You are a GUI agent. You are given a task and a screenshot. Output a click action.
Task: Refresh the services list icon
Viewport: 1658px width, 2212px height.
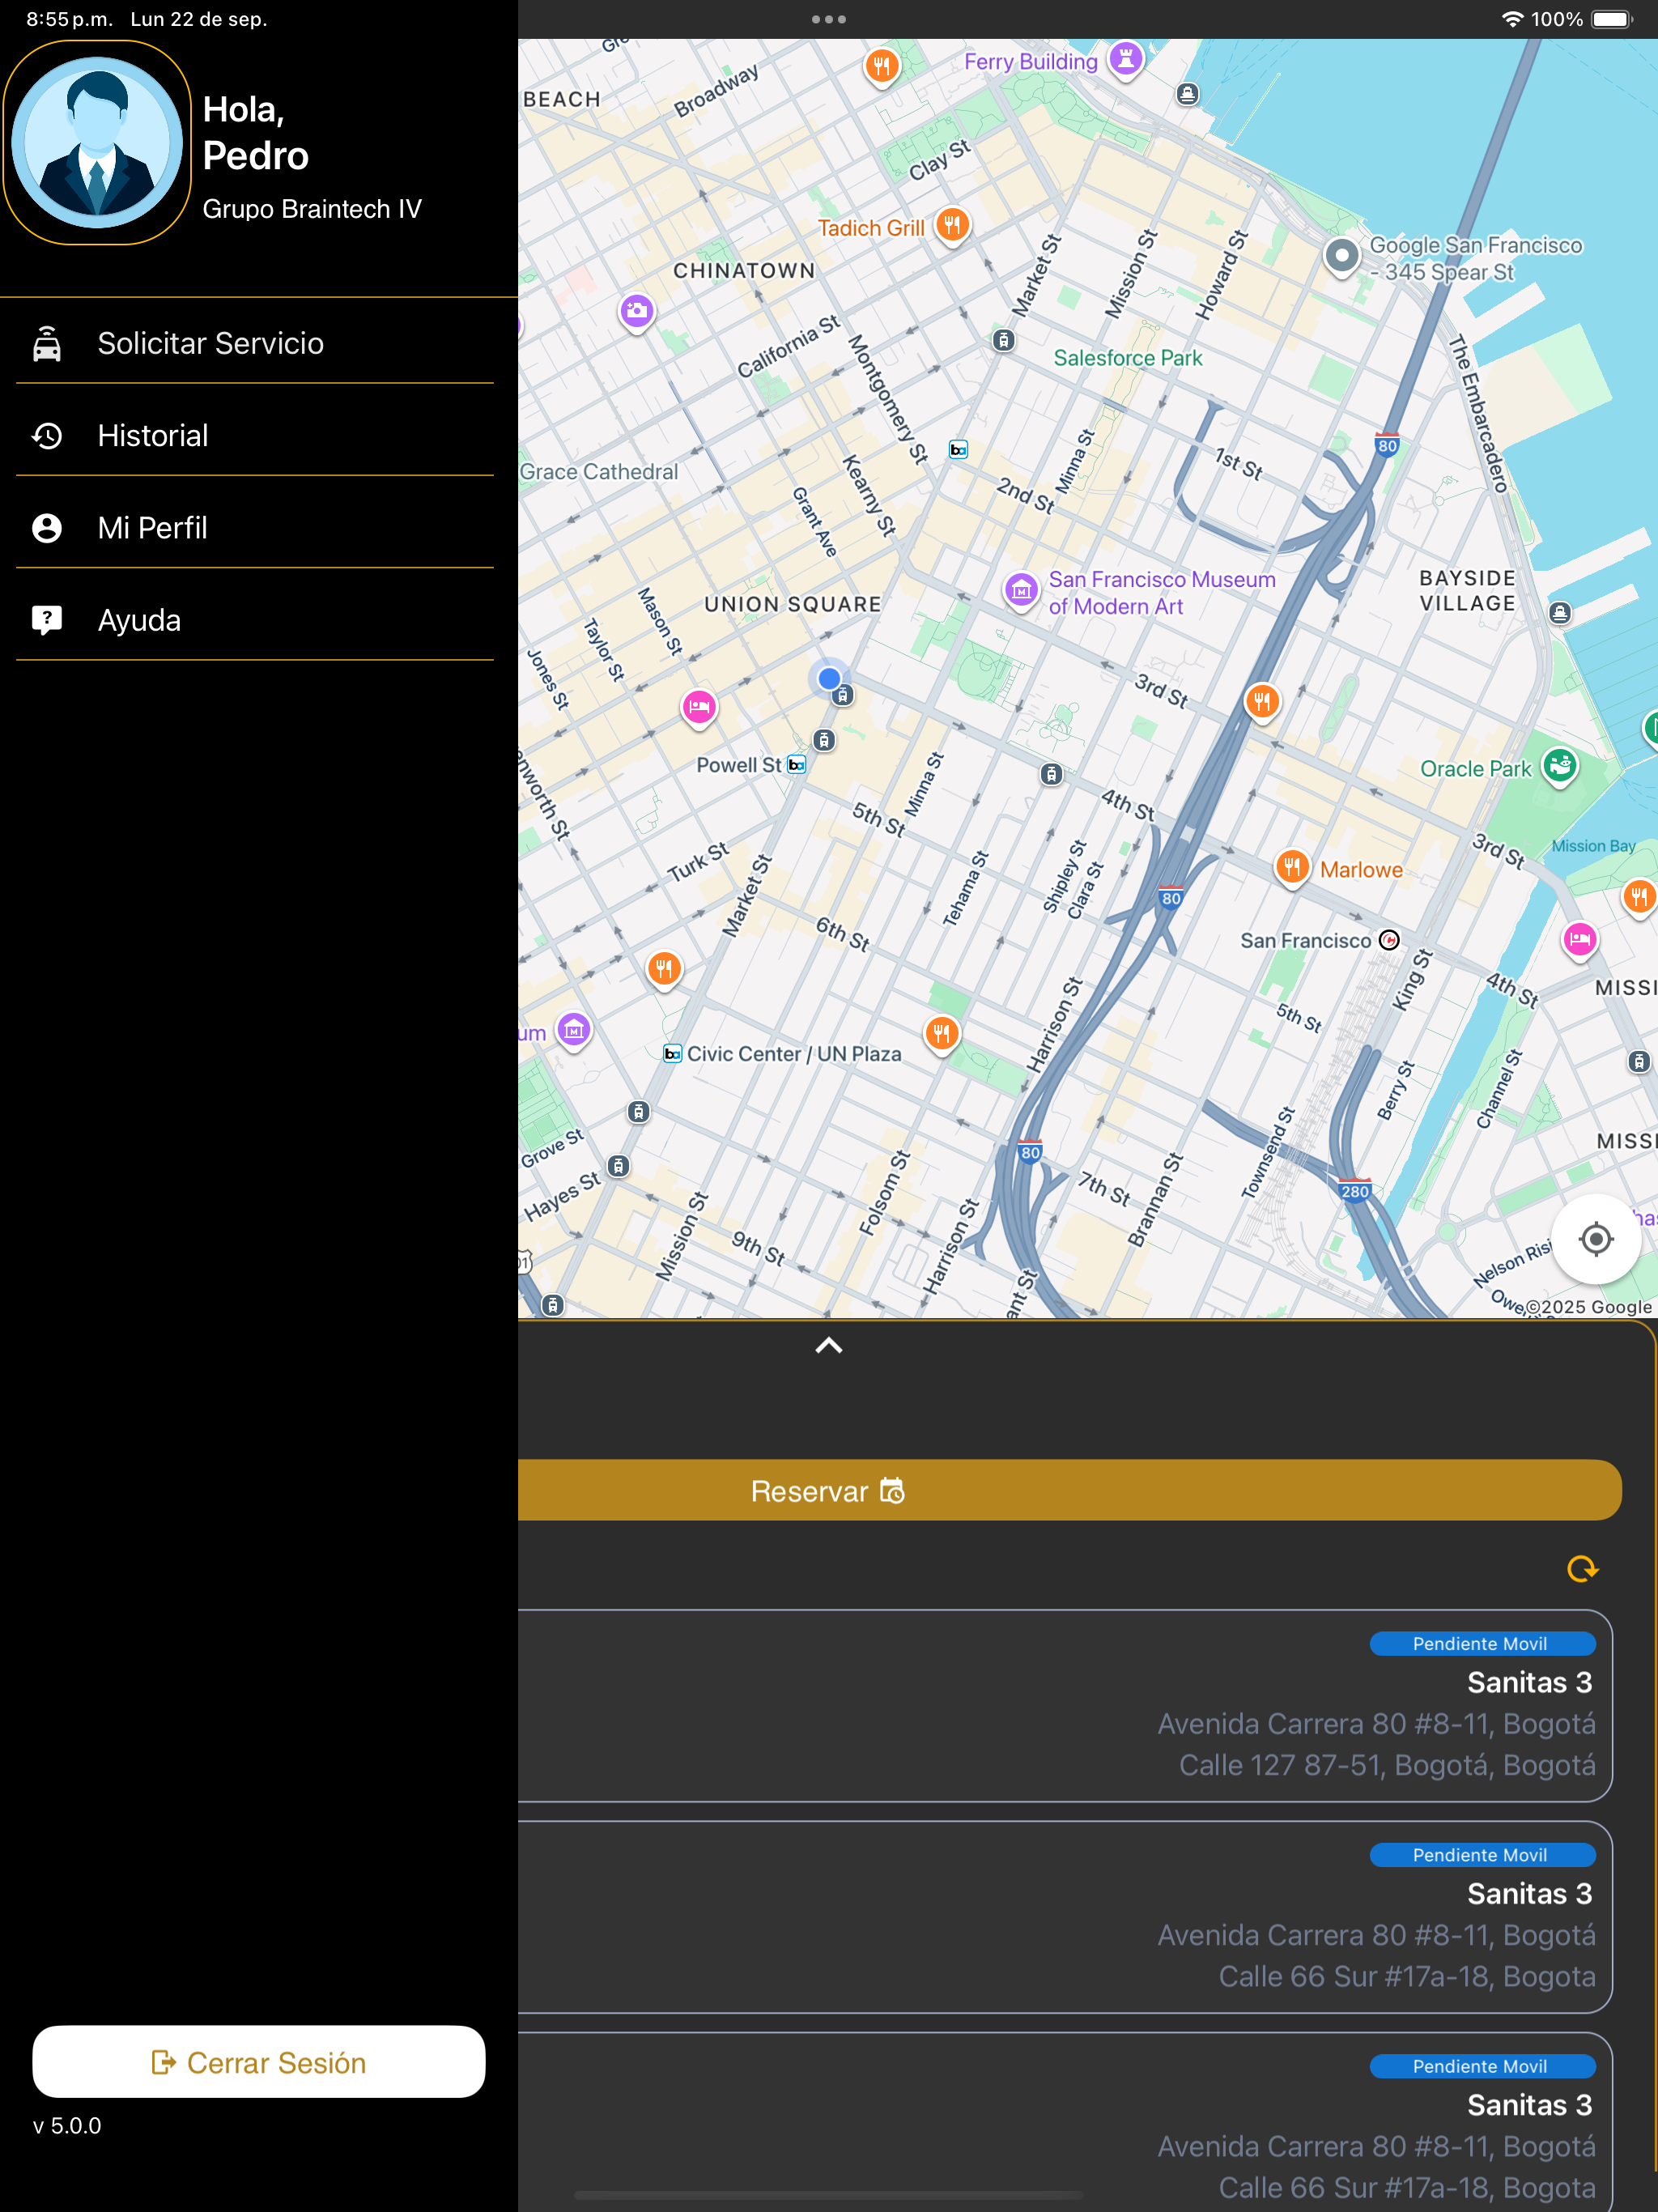(1582, 1569)
